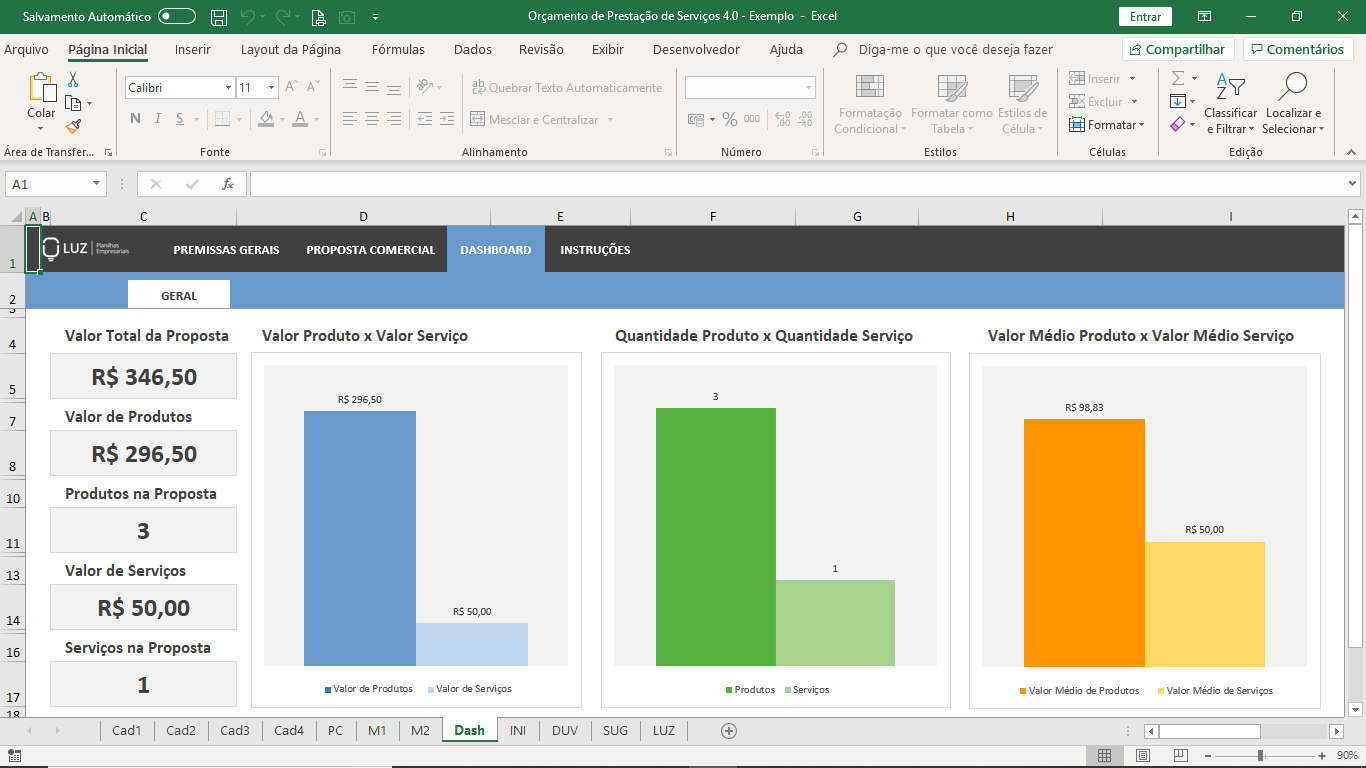Toggle Salvamento Automático switch
Viewport: 1366px width, 768px height.
pos(177,16)
